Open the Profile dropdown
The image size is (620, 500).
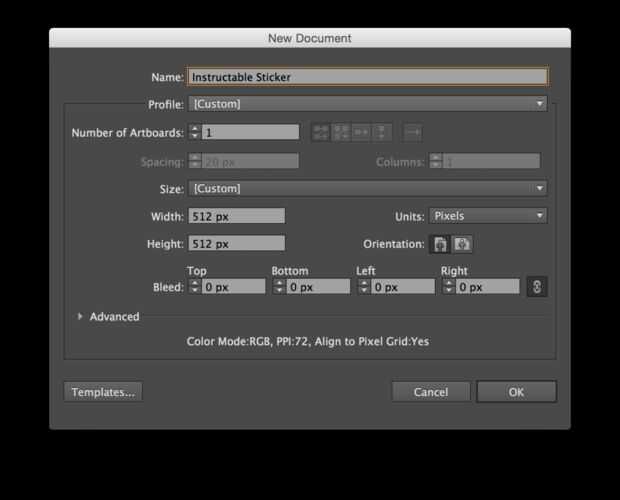[368, 104]
